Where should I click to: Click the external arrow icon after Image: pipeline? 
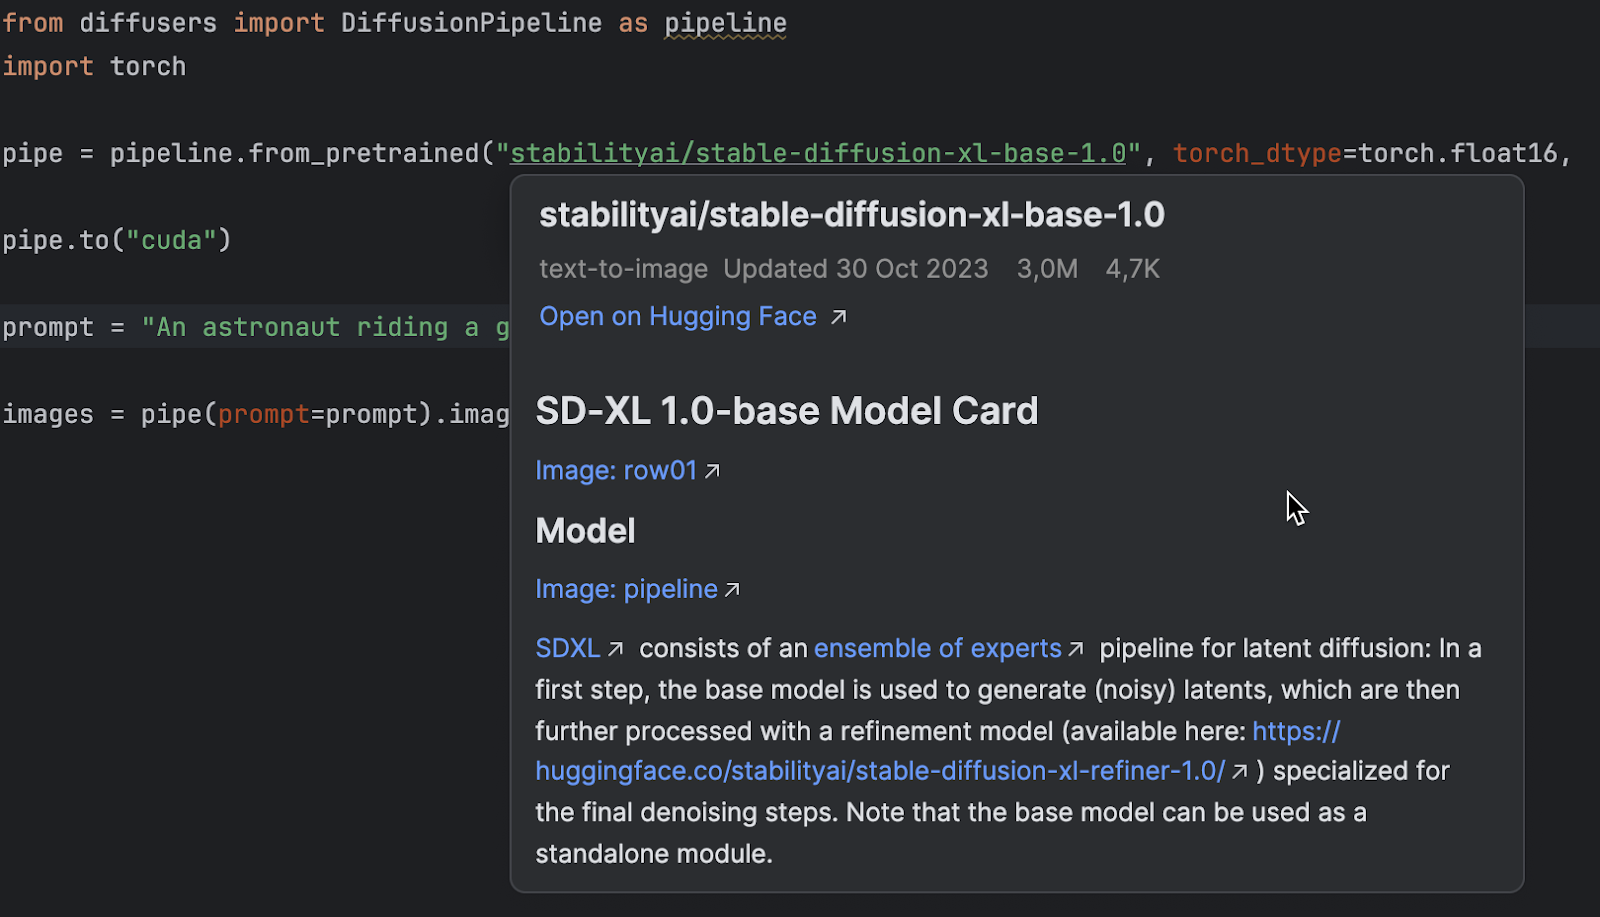[732, 590]
